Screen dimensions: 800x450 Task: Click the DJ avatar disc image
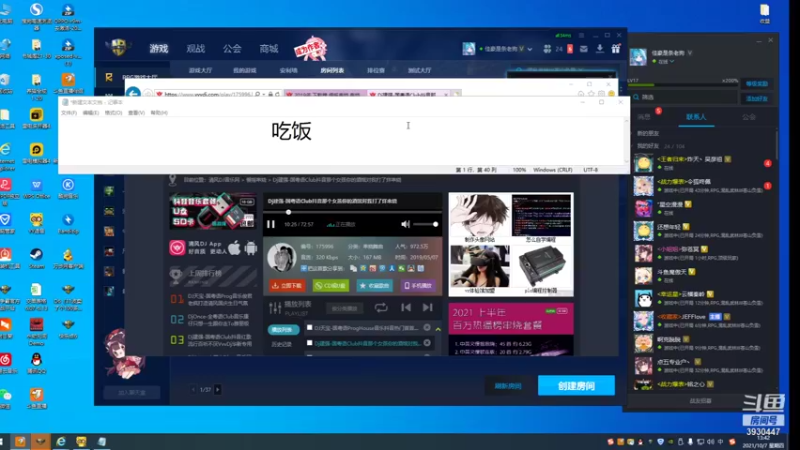click(x=282, y=258)
